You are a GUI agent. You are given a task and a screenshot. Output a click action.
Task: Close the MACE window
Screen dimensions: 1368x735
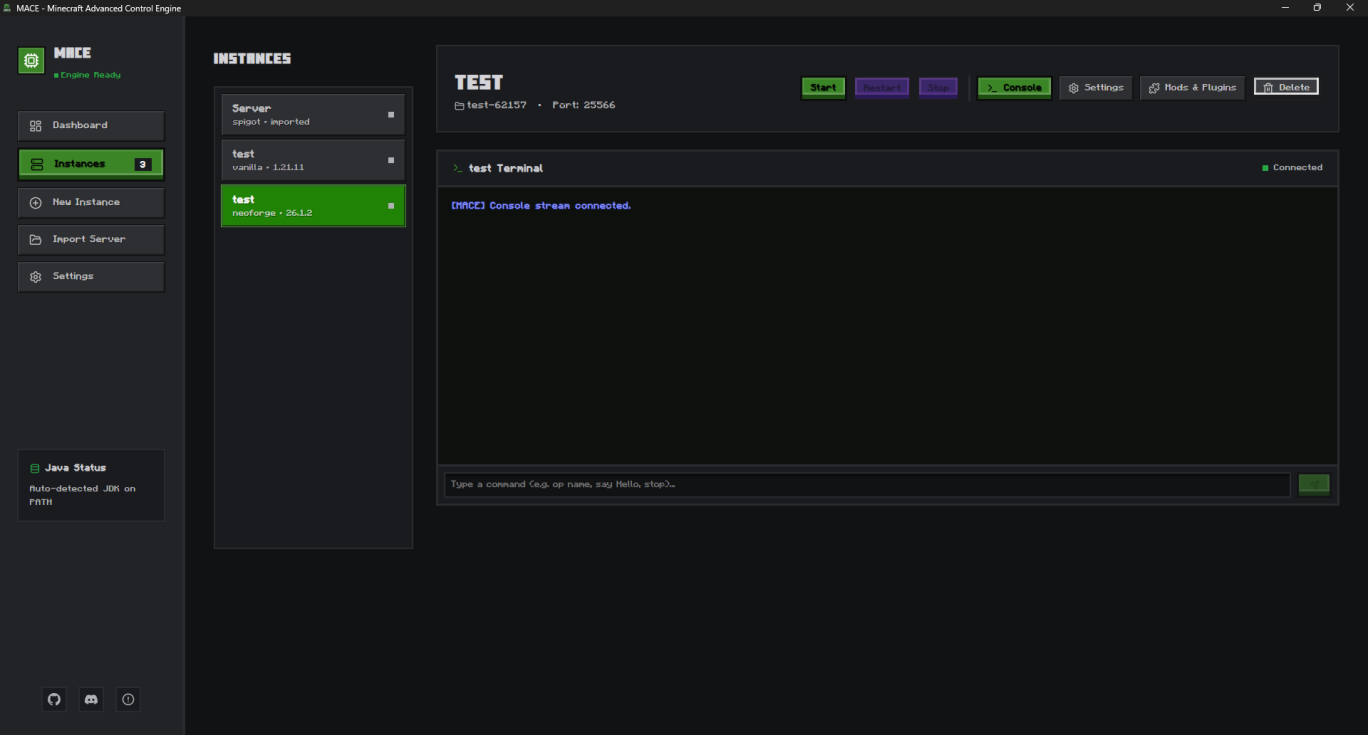1349,7
